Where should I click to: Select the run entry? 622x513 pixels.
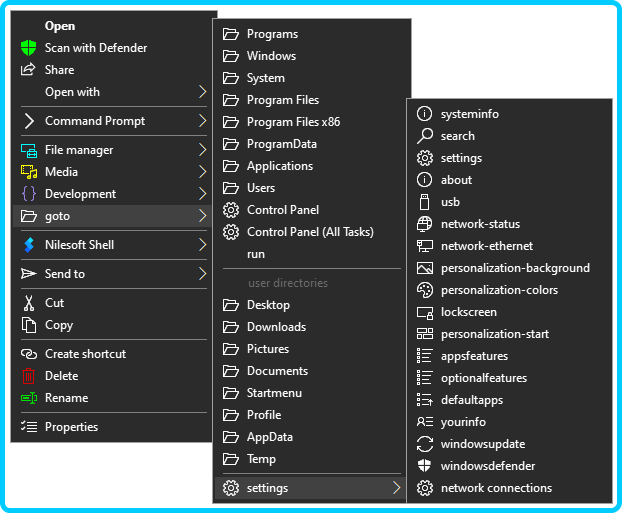point(310,254)
